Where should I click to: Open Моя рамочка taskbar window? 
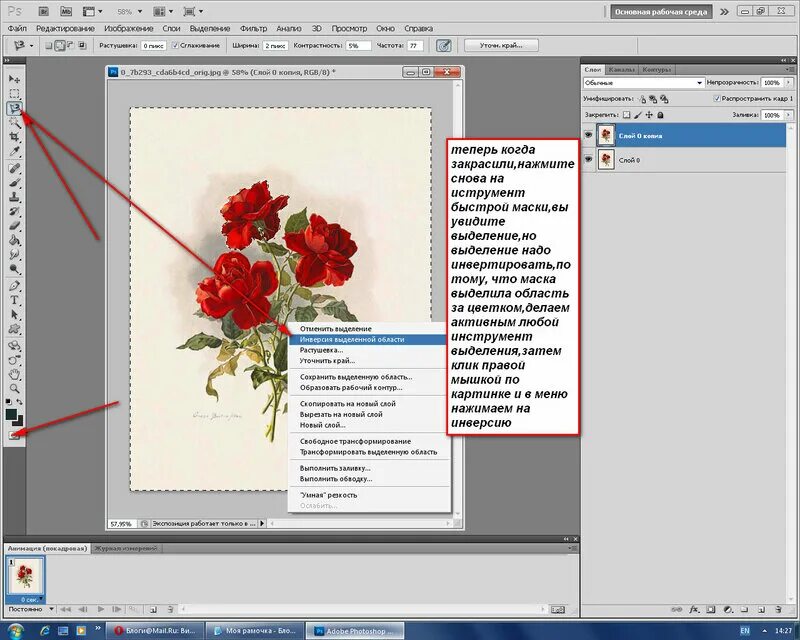click(x=256, y=631)
